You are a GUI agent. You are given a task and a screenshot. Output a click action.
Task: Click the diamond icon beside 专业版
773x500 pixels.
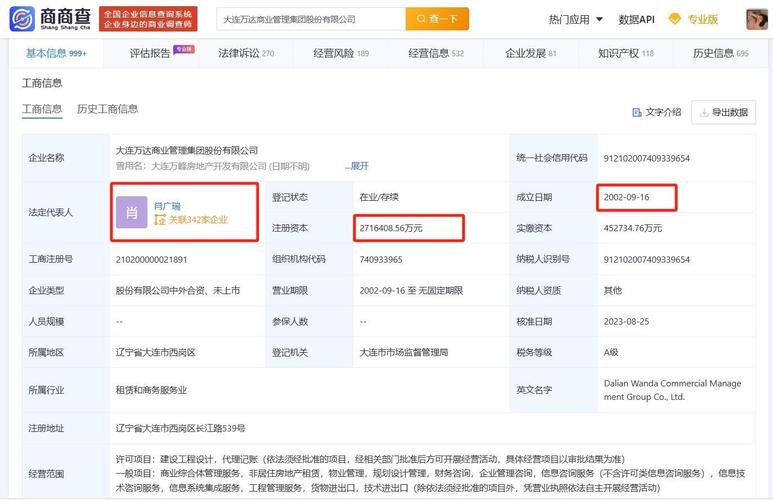[x=674, y=19]
